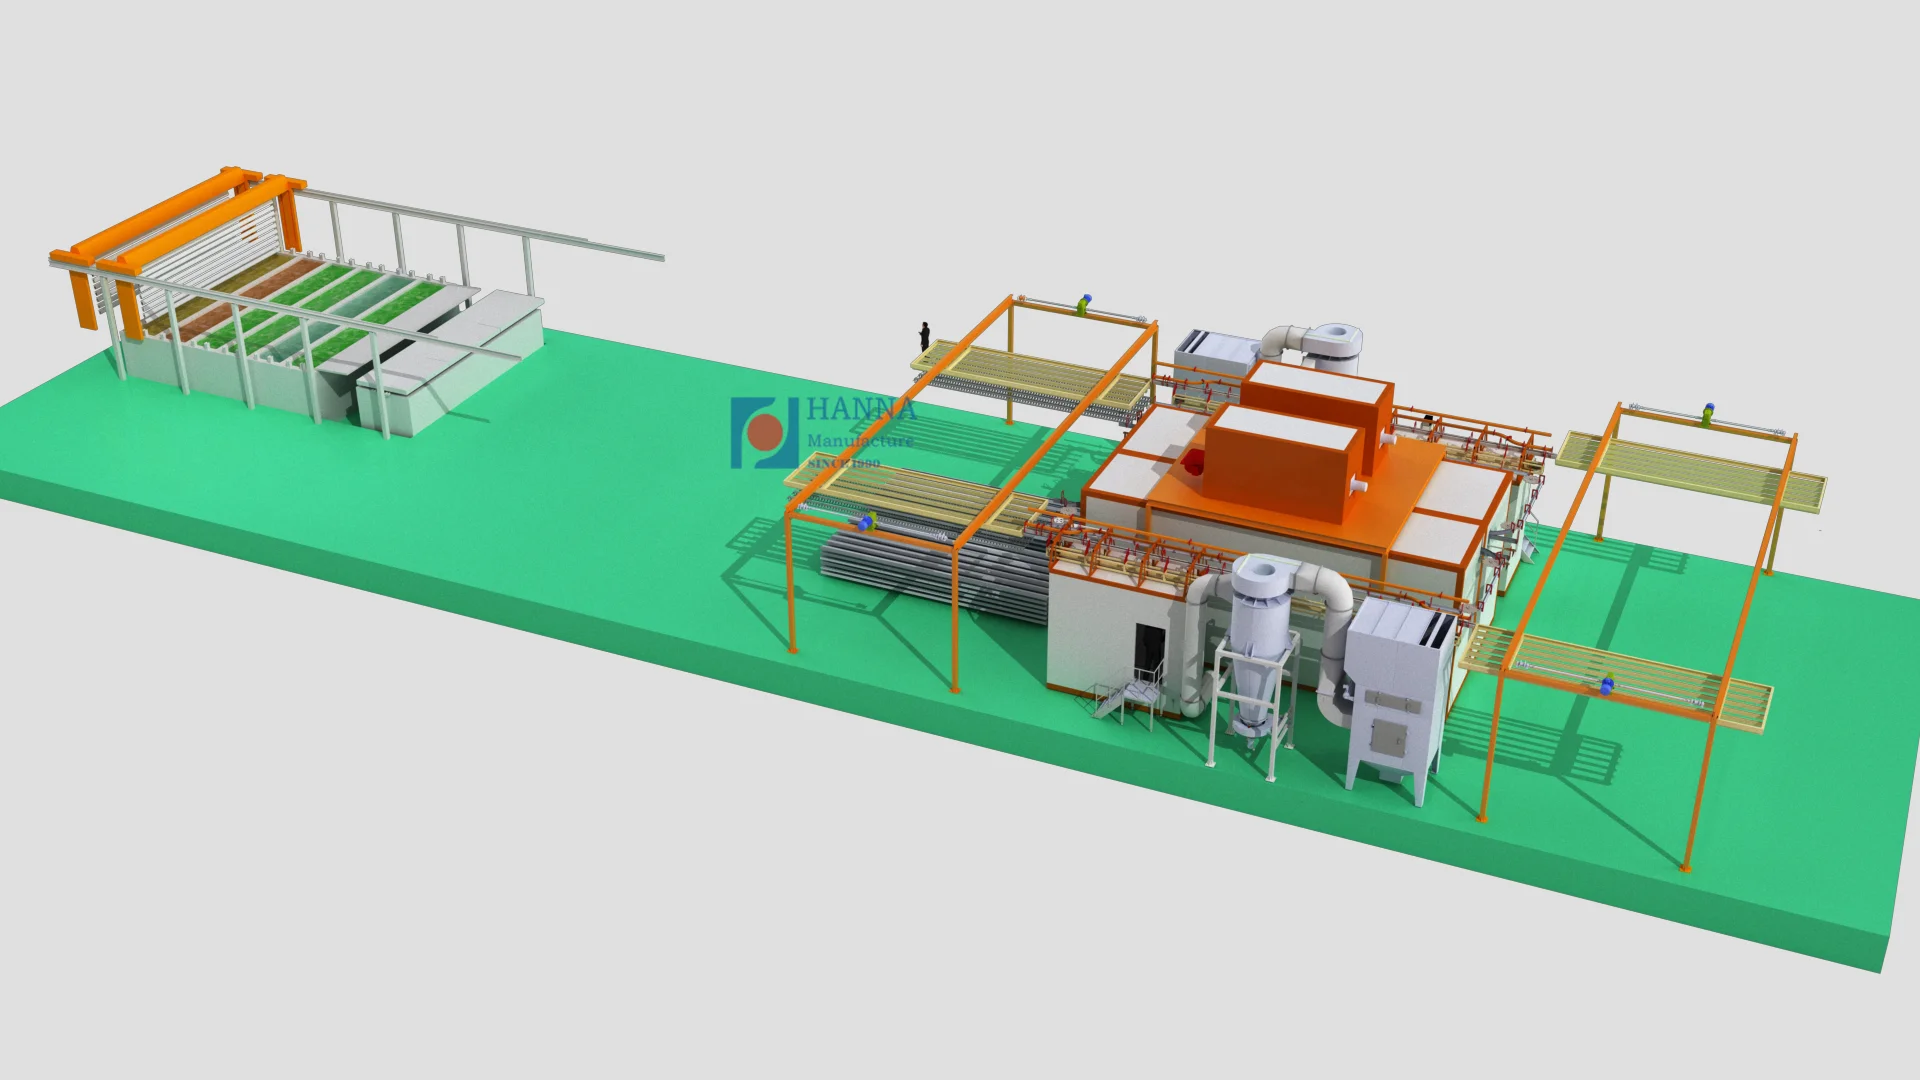This screenshot has height=1080, width=1920.
Task: Click the small black human figure
Action: pos(925,335)
